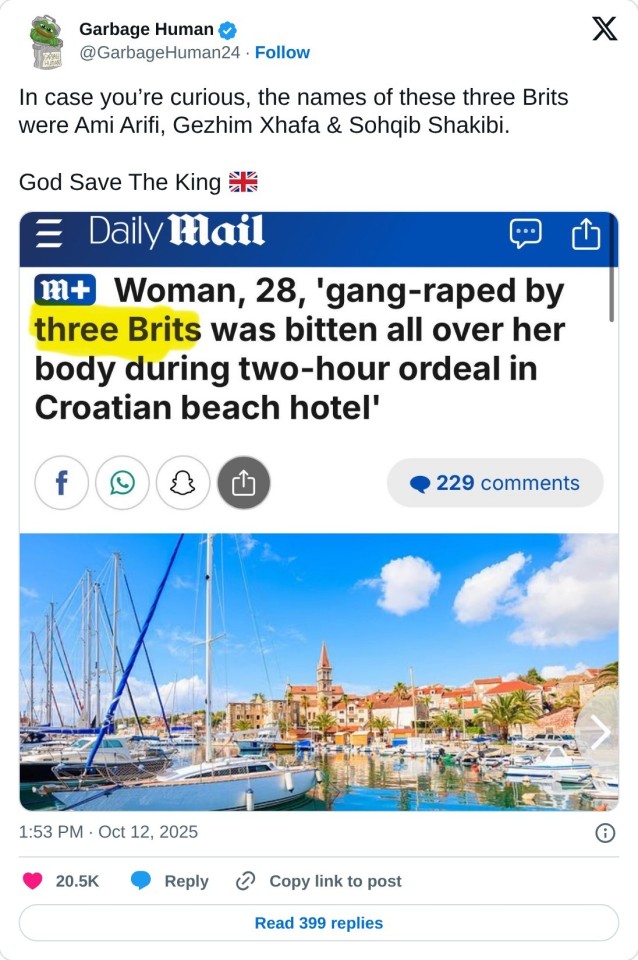Click the X logo in the corner
Image resolution: width=638 pixels, height=960 pixels.
(x=604, y=29)
